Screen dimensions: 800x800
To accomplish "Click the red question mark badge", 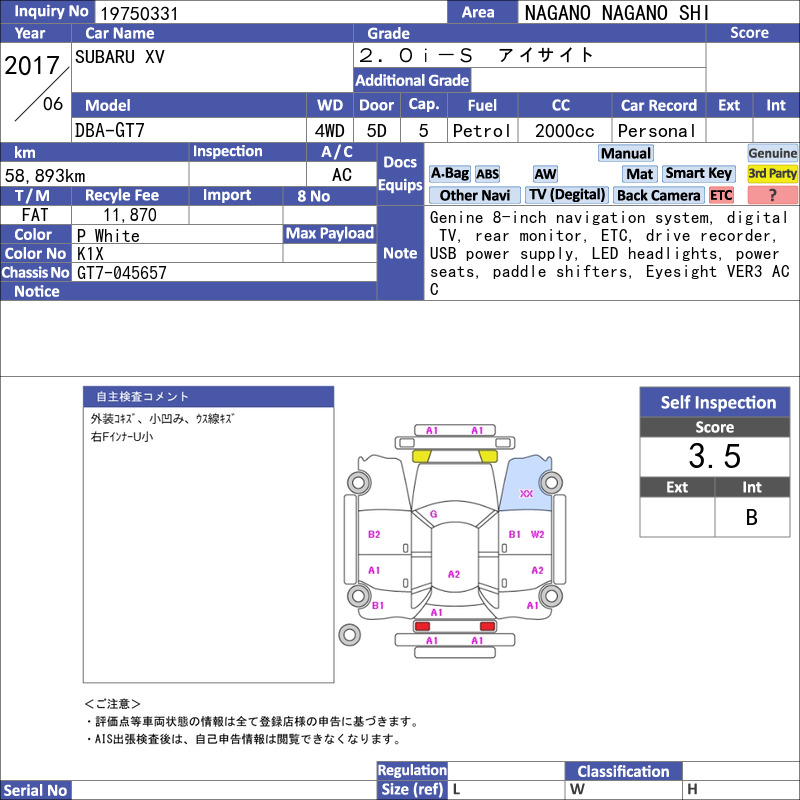I will pyautogui.click(x=772, y=195).
